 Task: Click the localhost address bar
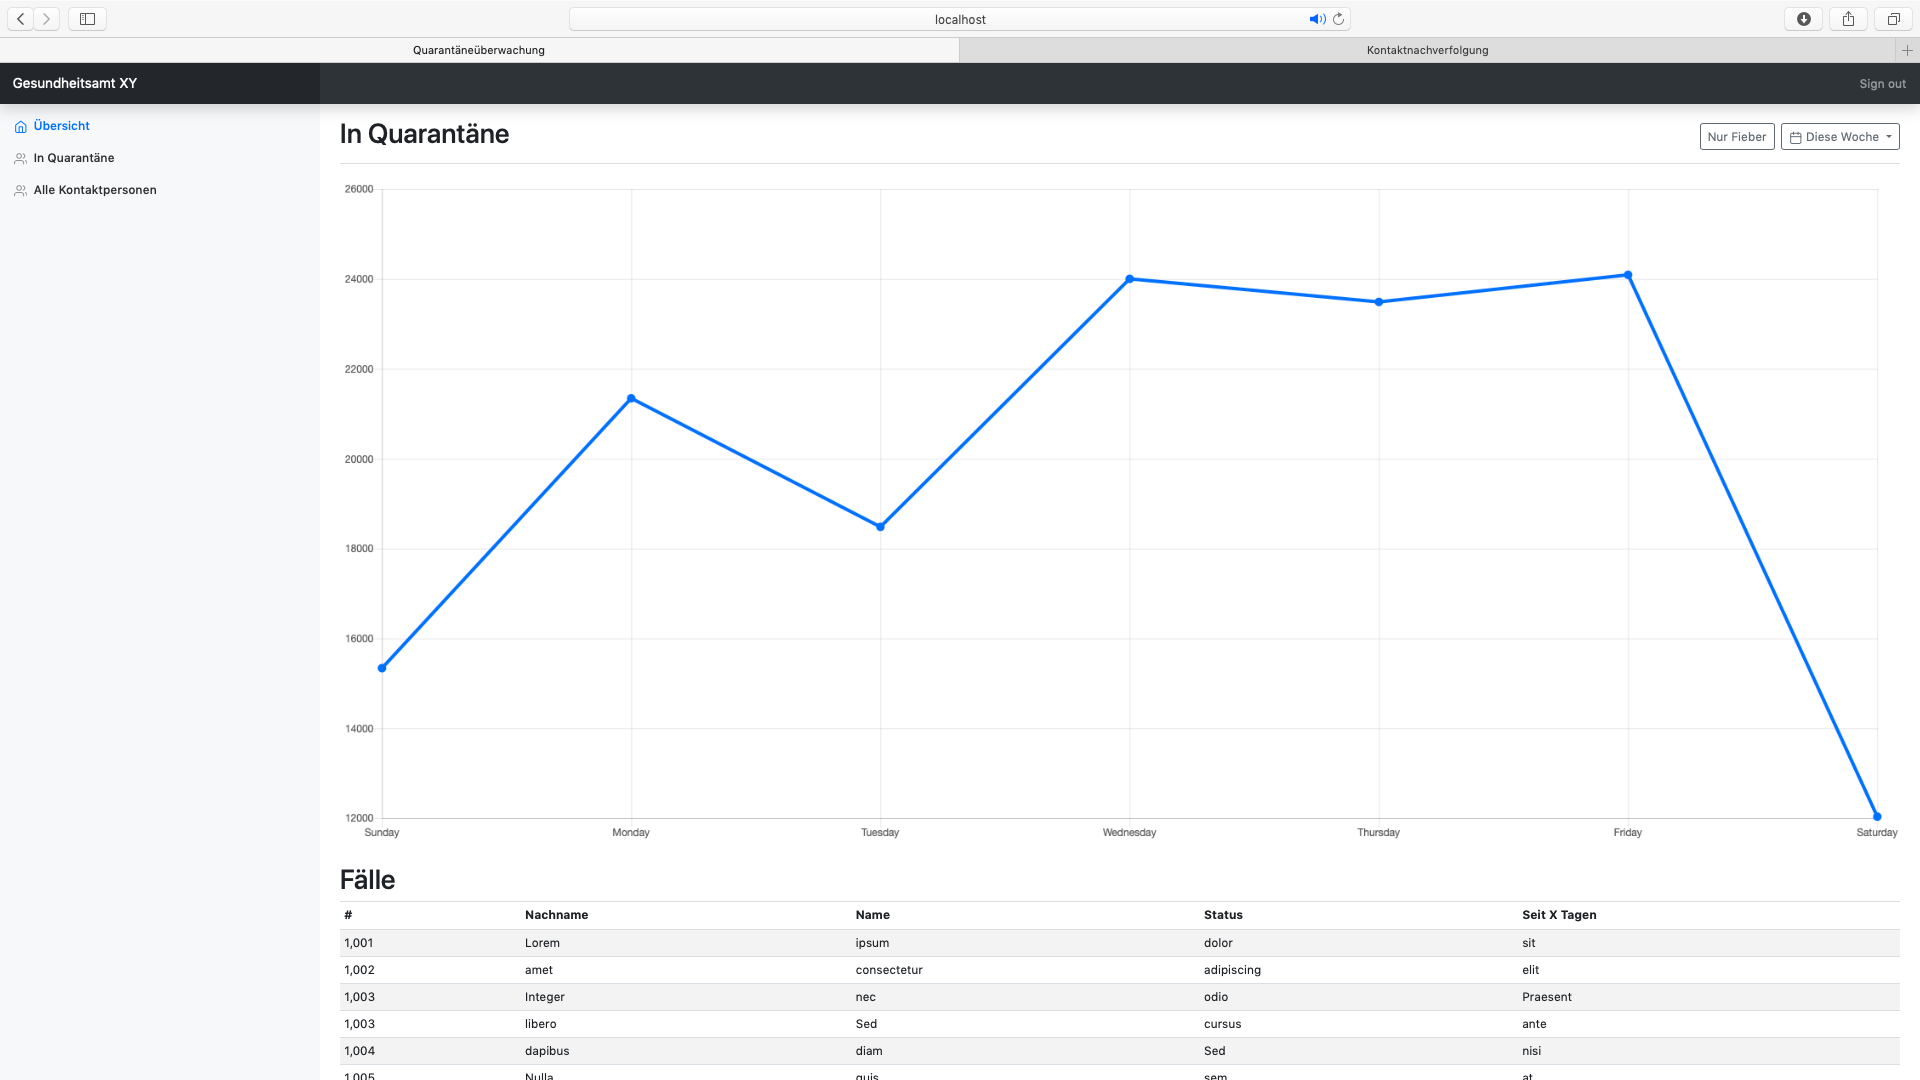coord(960,19)
